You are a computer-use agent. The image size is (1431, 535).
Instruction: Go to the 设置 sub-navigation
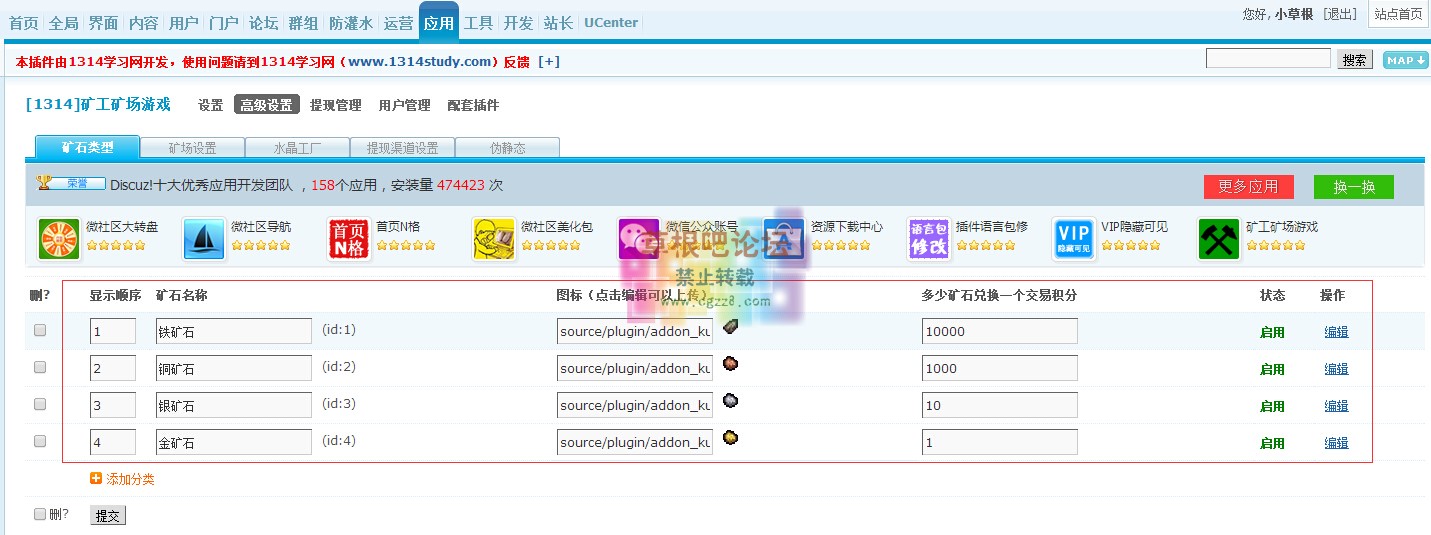pyautogui.click(x=210, y=105)
